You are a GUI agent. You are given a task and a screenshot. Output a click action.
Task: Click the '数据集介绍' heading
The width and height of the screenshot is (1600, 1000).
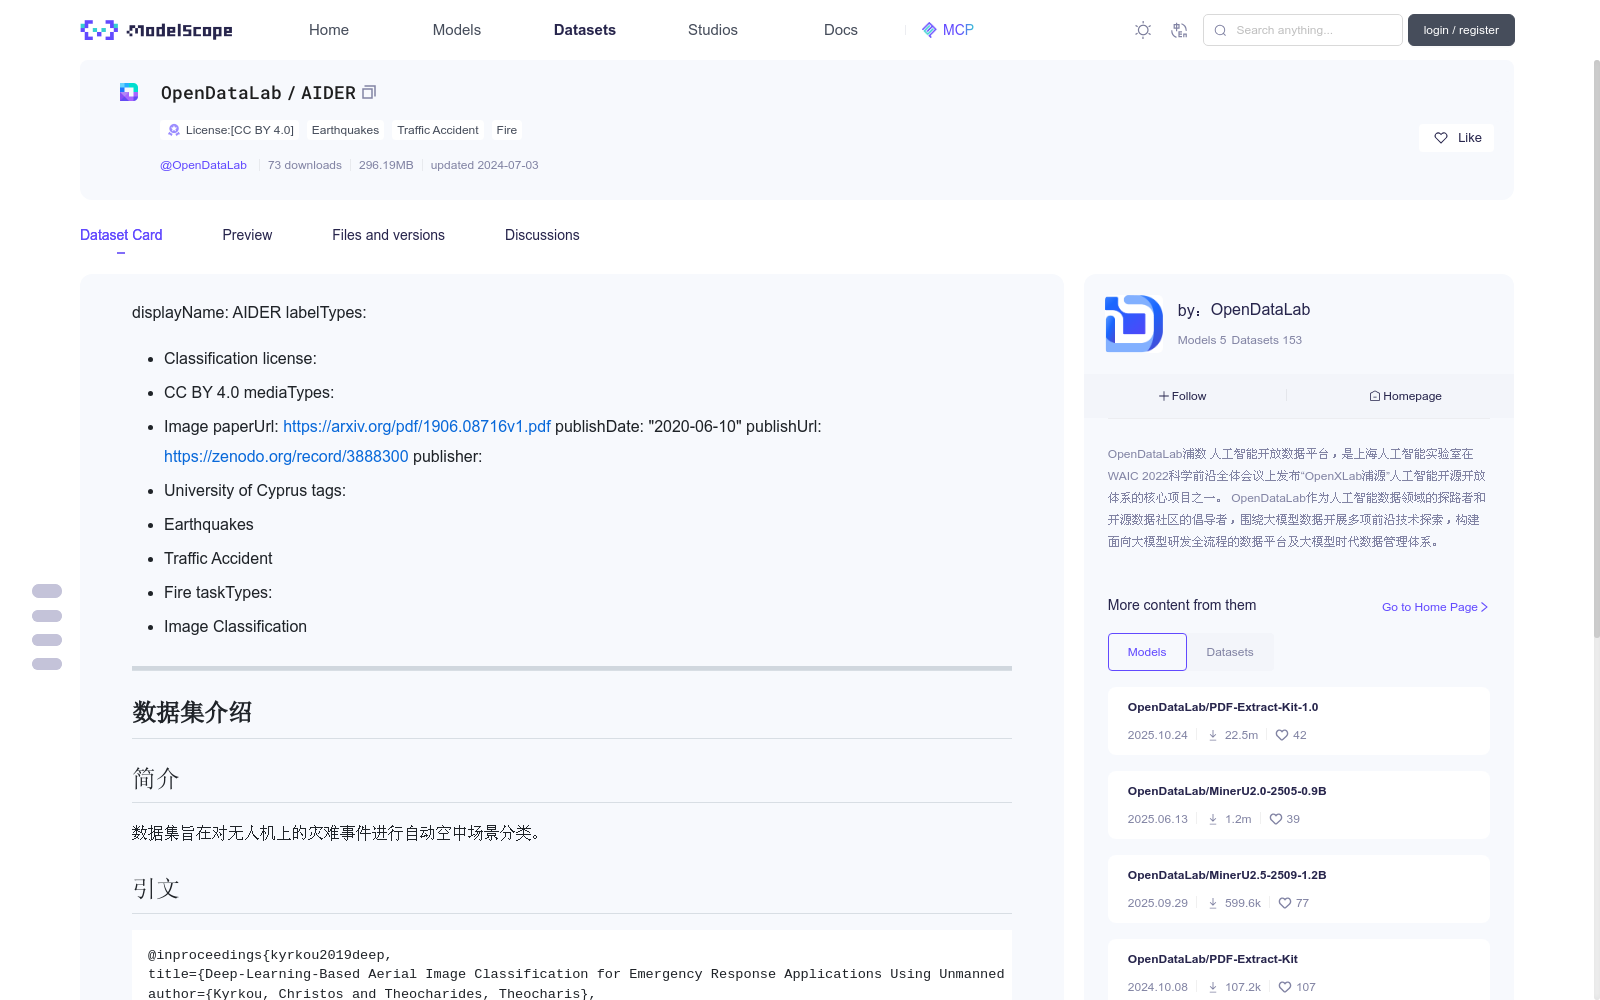(192, 712)
